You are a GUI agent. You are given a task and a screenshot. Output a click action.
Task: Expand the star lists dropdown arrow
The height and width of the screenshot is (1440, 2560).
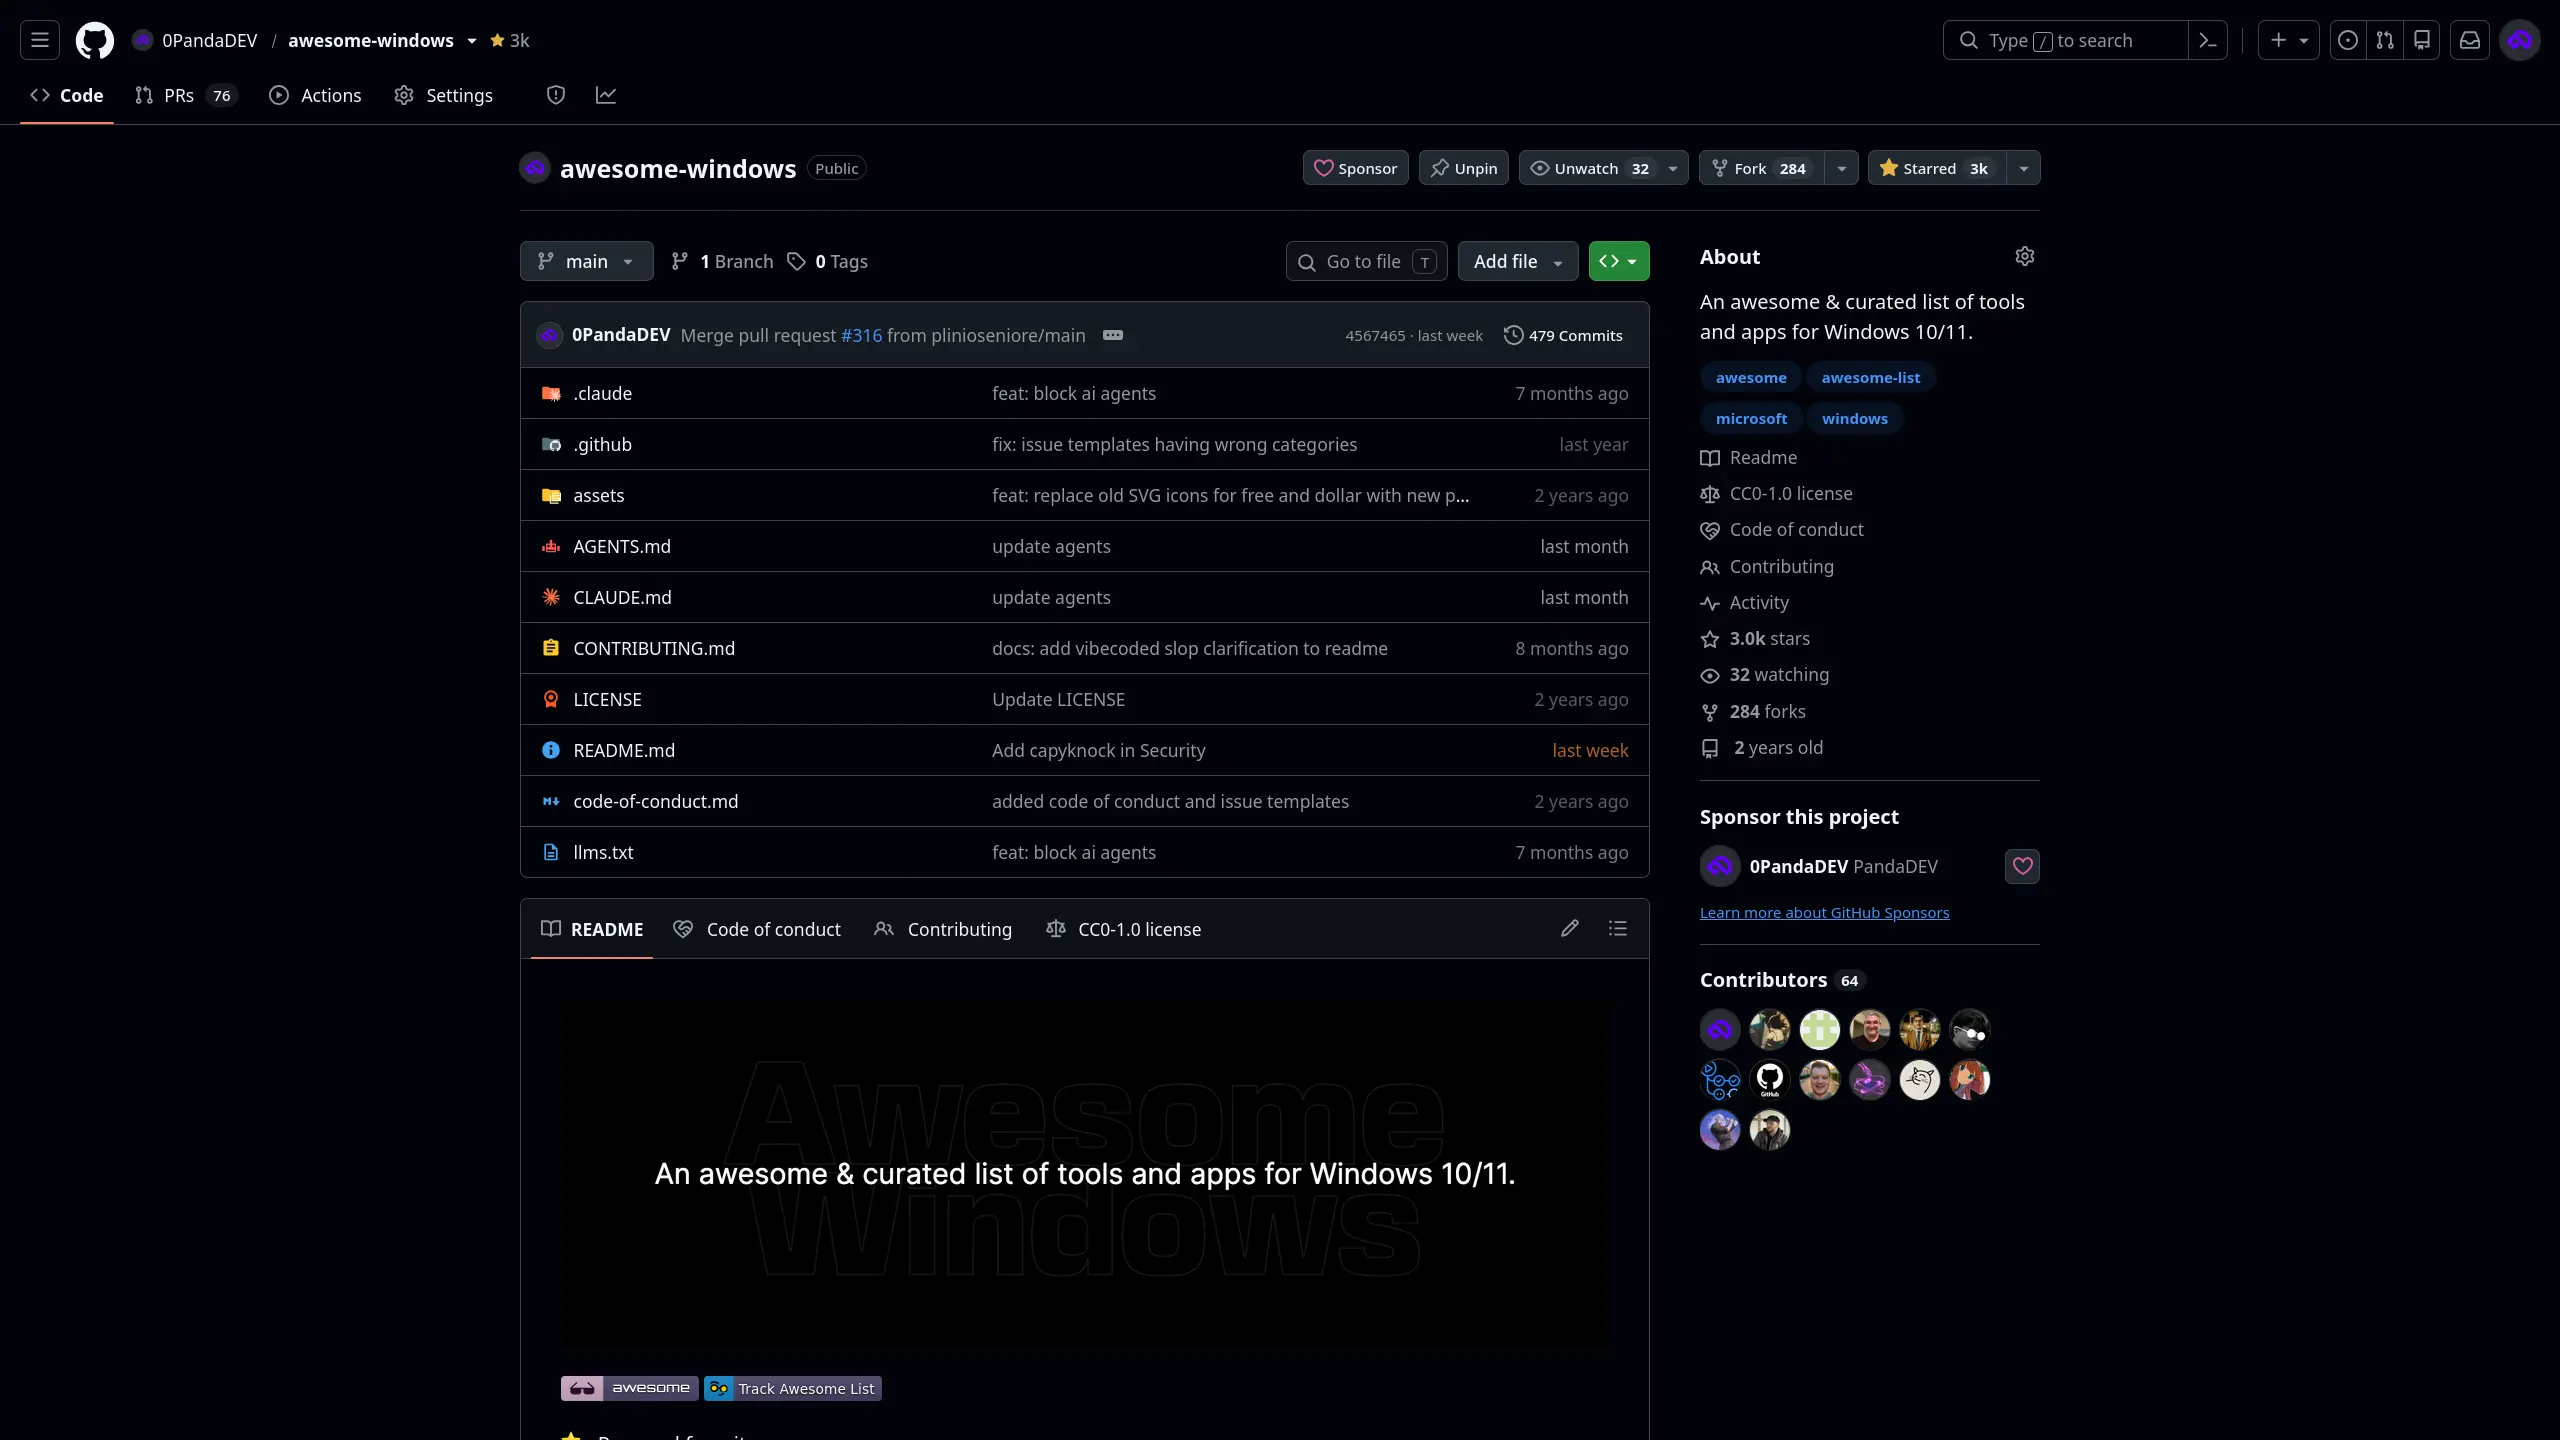coord(2023,168)
